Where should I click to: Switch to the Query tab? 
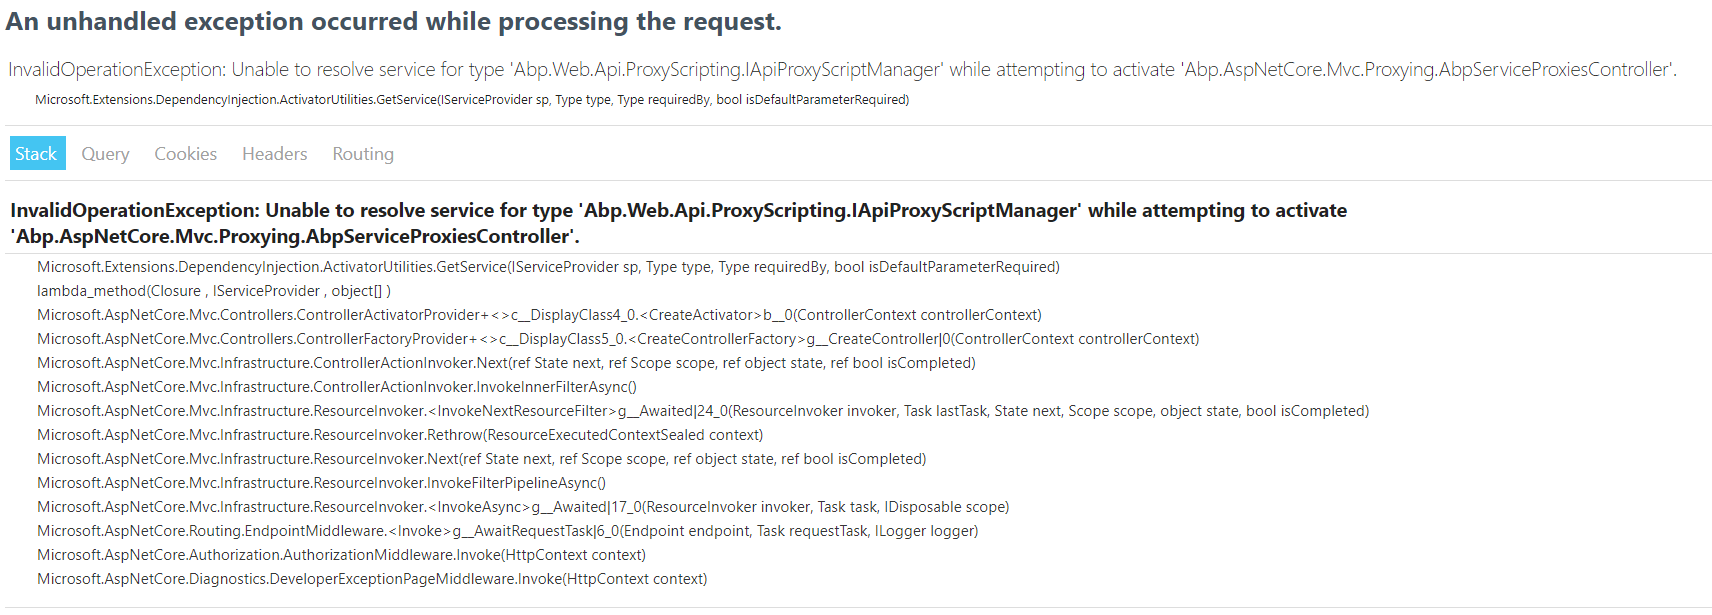[105, 153]
